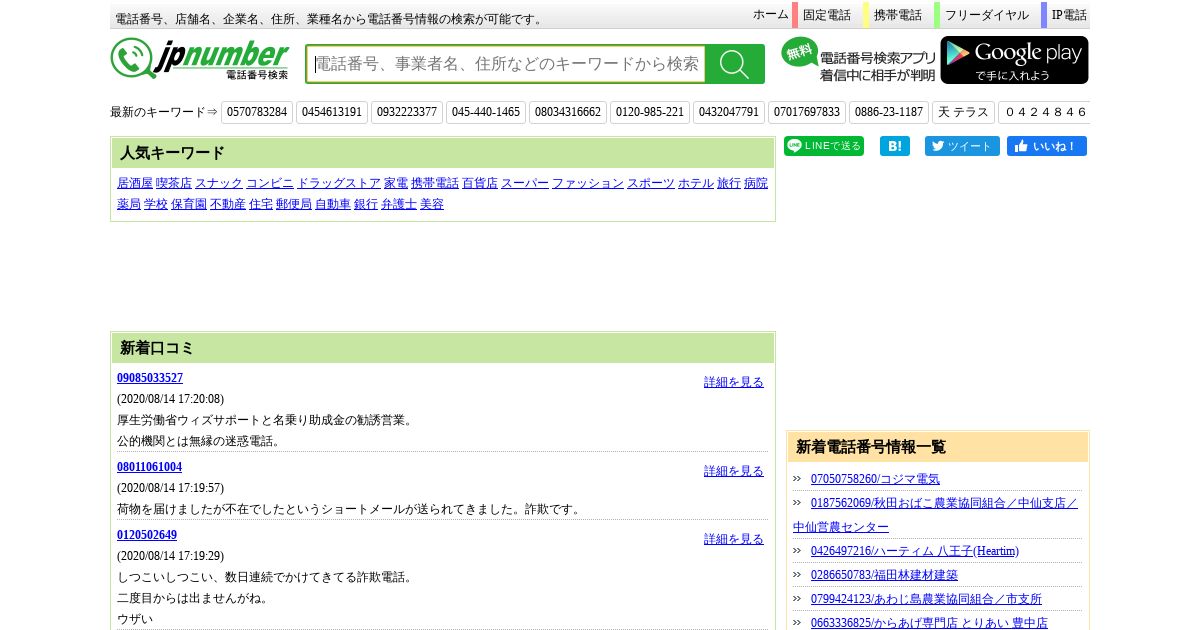Image resolution: width=1200 pixels, height=630 pixels.
Task: Open popular keyword 旅行
Action: (x=729, y=183)
